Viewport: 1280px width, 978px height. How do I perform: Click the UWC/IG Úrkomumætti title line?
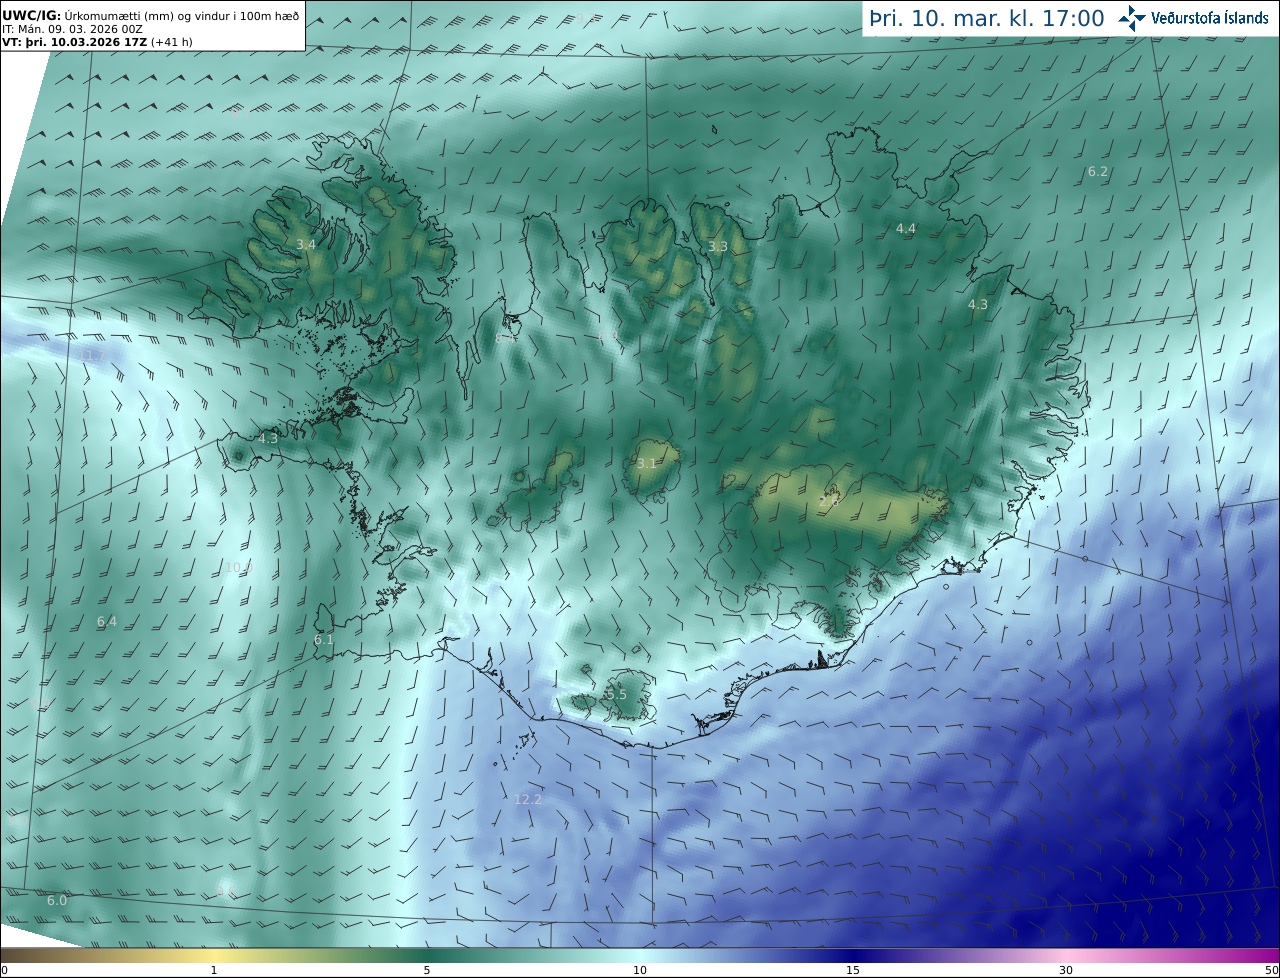tap(151, 15)
